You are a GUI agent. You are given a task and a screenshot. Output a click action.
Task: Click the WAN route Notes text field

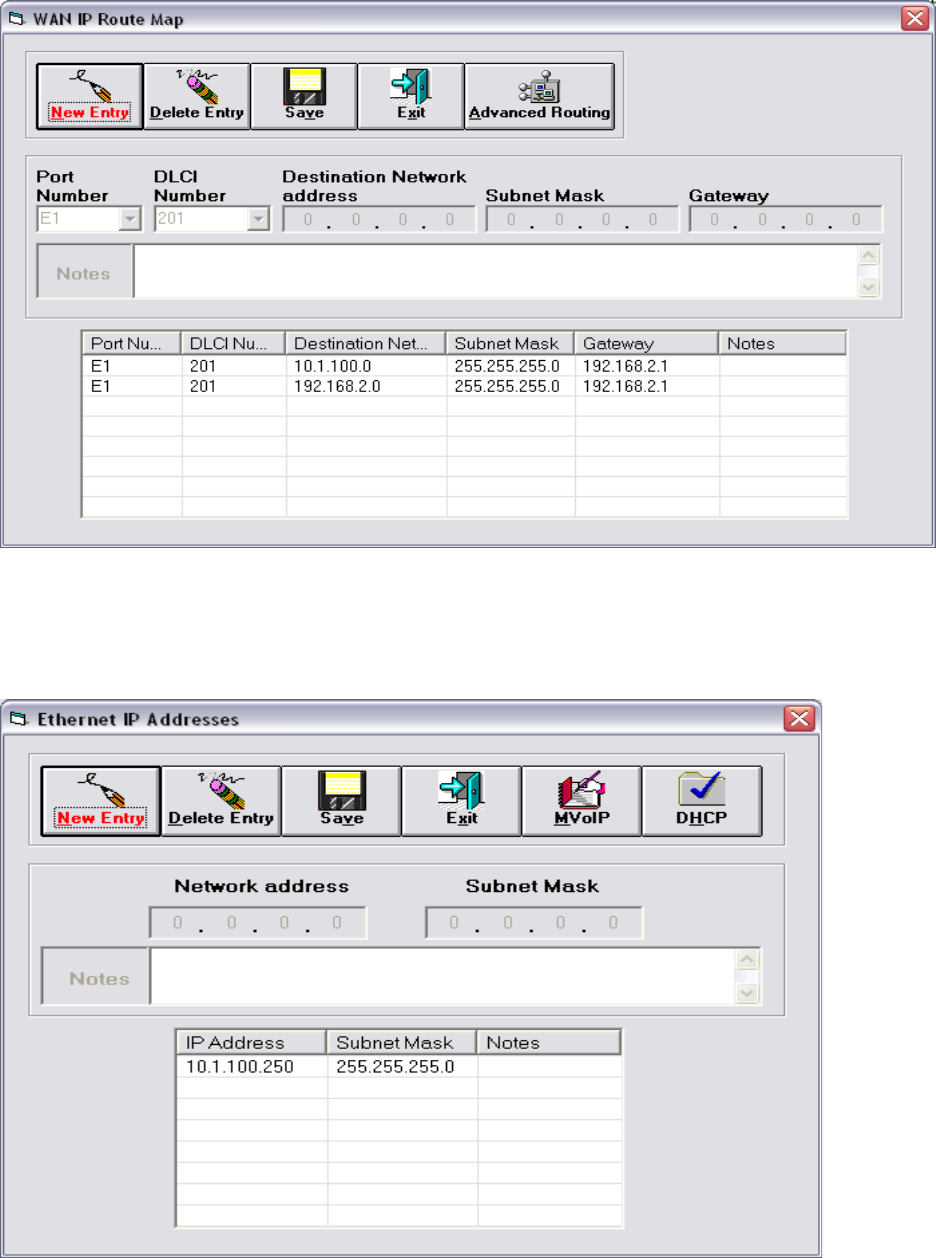click(496, 272)
